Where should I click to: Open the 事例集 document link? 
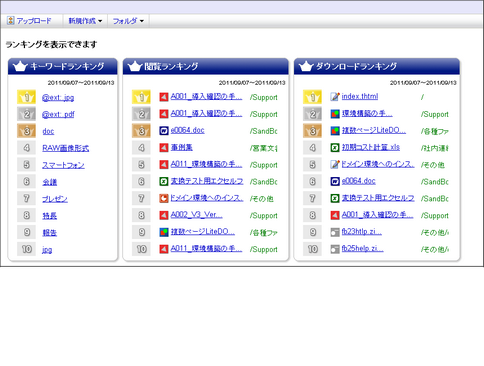point(182,147)
